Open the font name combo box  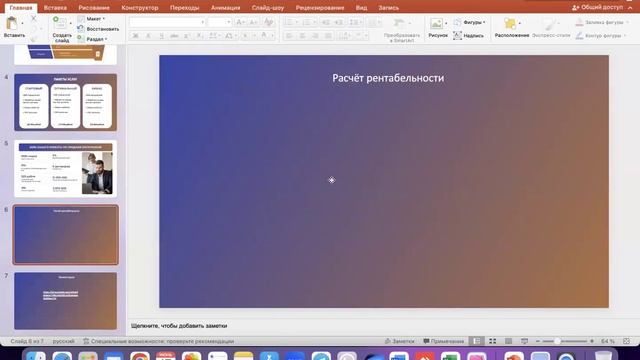(167, 22)
